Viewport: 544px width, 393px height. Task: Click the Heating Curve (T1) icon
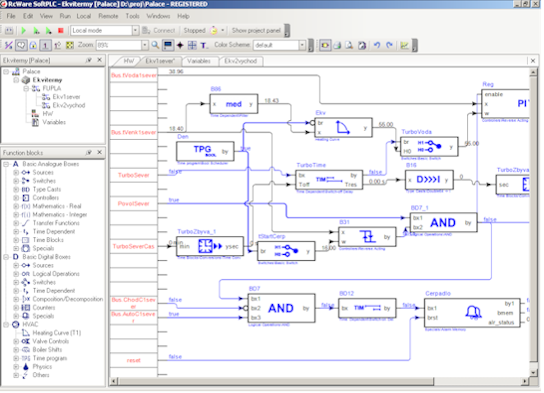click(x=26, y=333)
